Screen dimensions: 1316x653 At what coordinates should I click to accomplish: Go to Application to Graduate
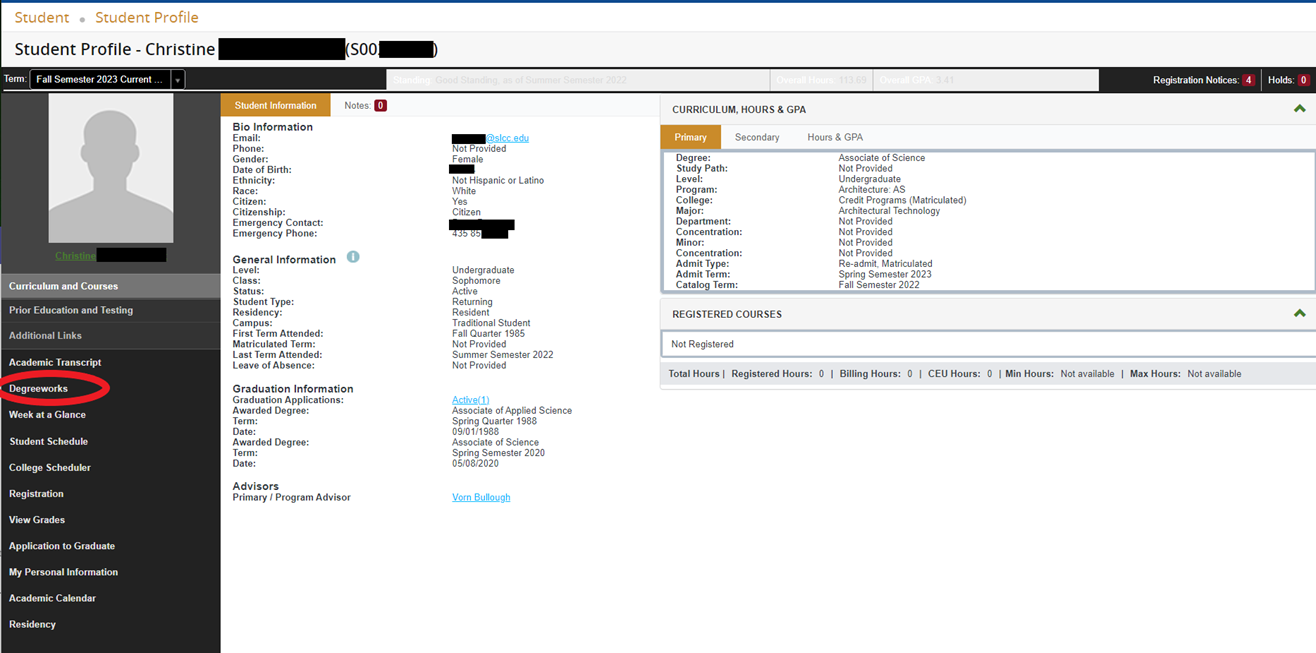coord(62,546)
